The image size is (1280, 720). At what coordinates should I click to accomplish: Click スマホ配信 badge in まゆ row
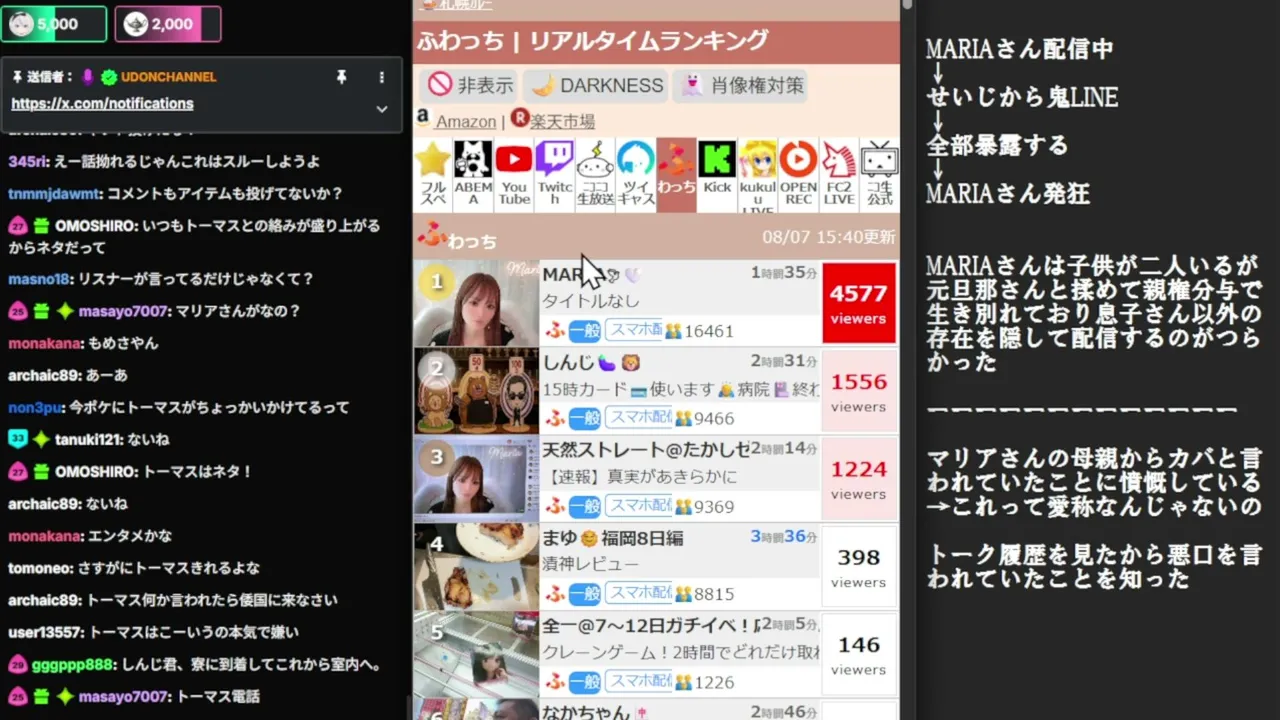[x=638, y=593]
